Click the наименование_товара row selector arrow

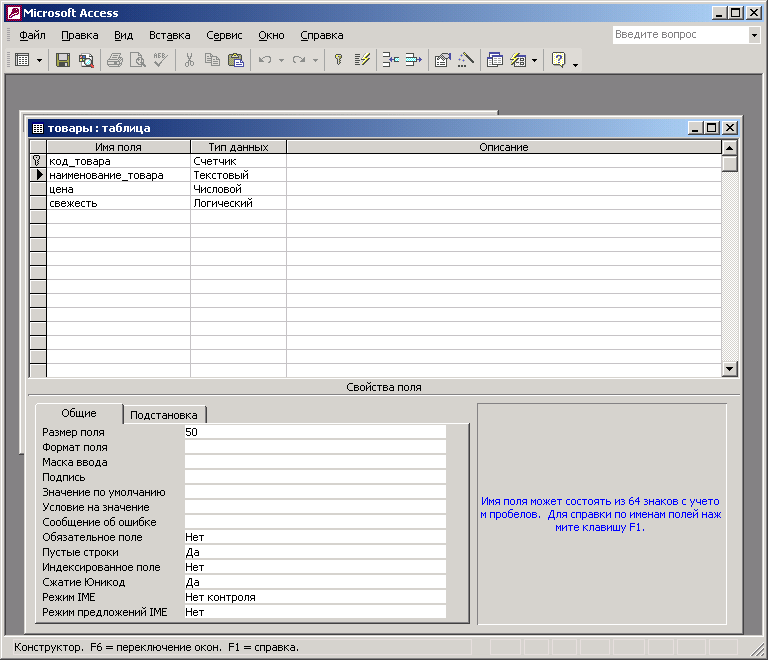click(38, 175)
